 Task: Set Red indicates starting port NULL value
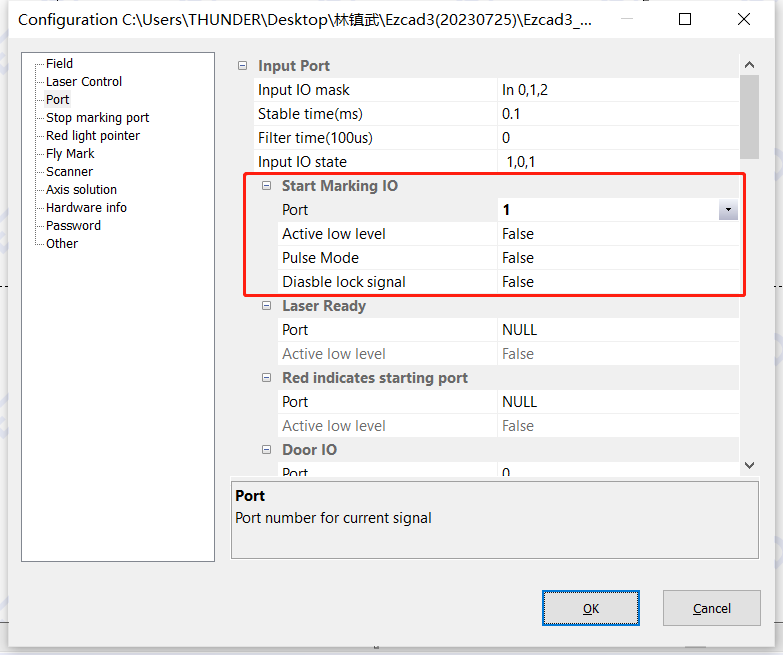[618, 401]
